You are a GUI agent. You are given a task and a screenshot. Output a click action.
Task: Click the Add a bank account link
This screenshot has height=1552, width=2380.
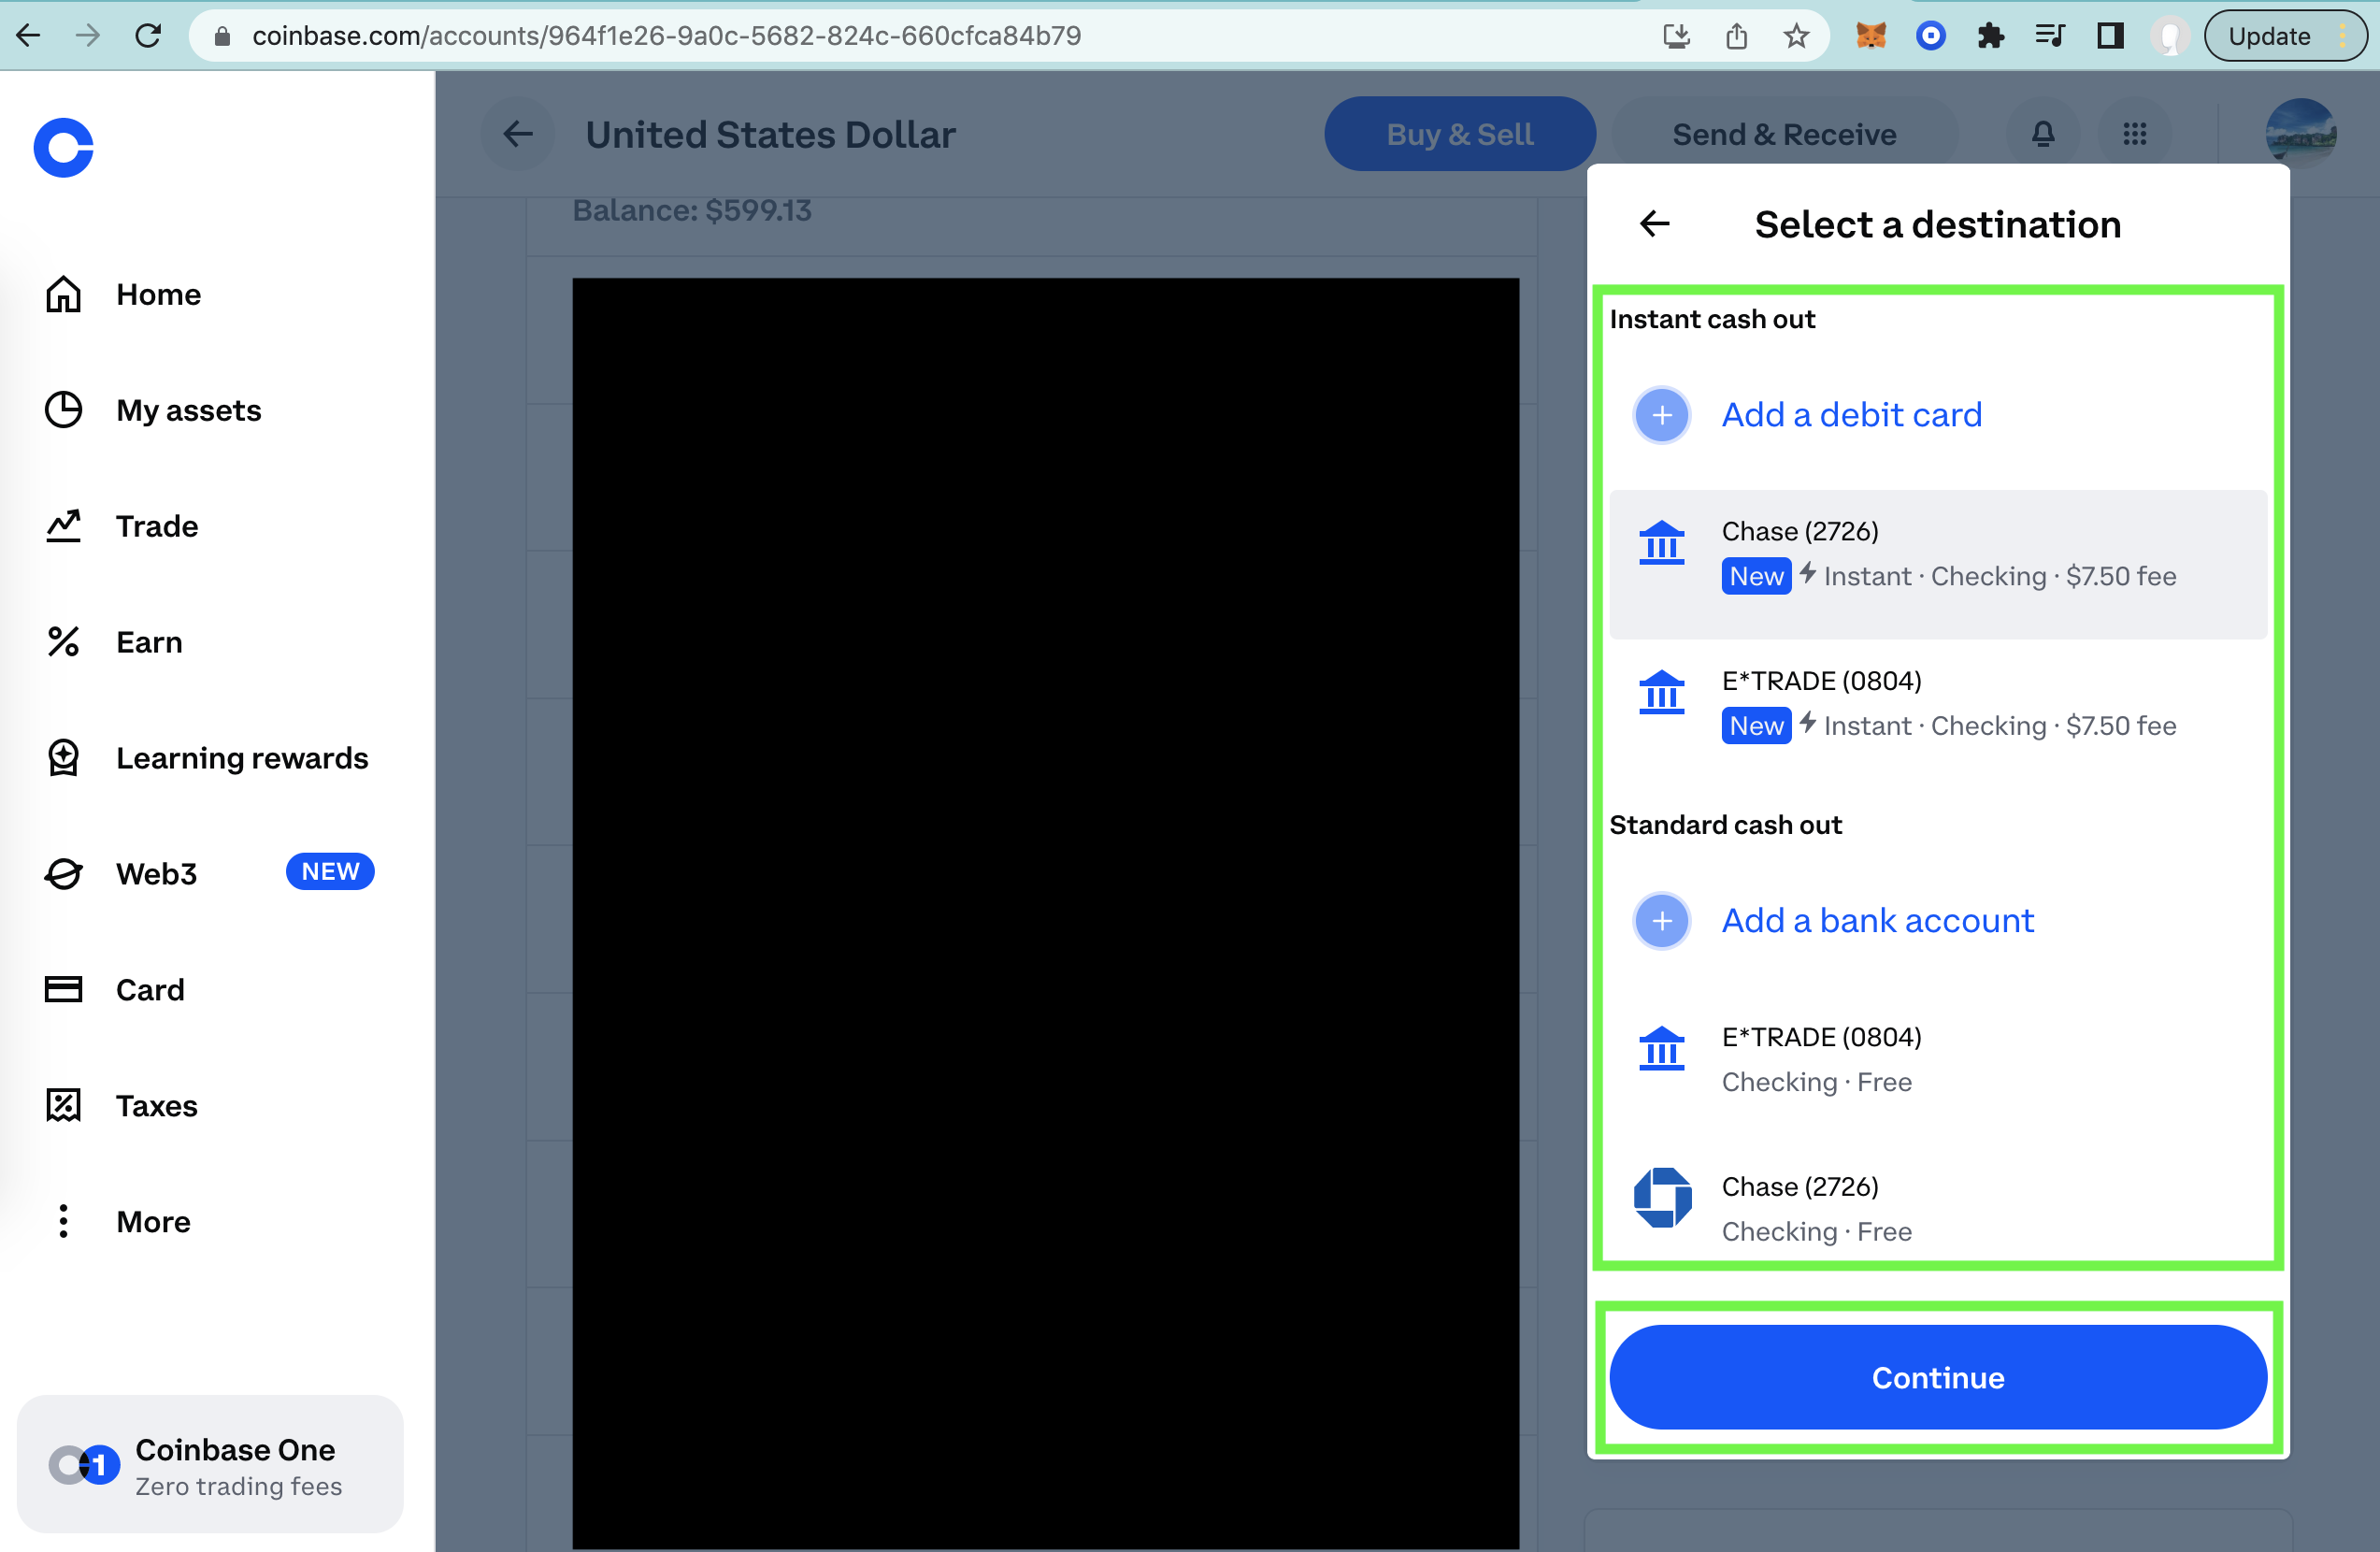(x=1878, y=921)
